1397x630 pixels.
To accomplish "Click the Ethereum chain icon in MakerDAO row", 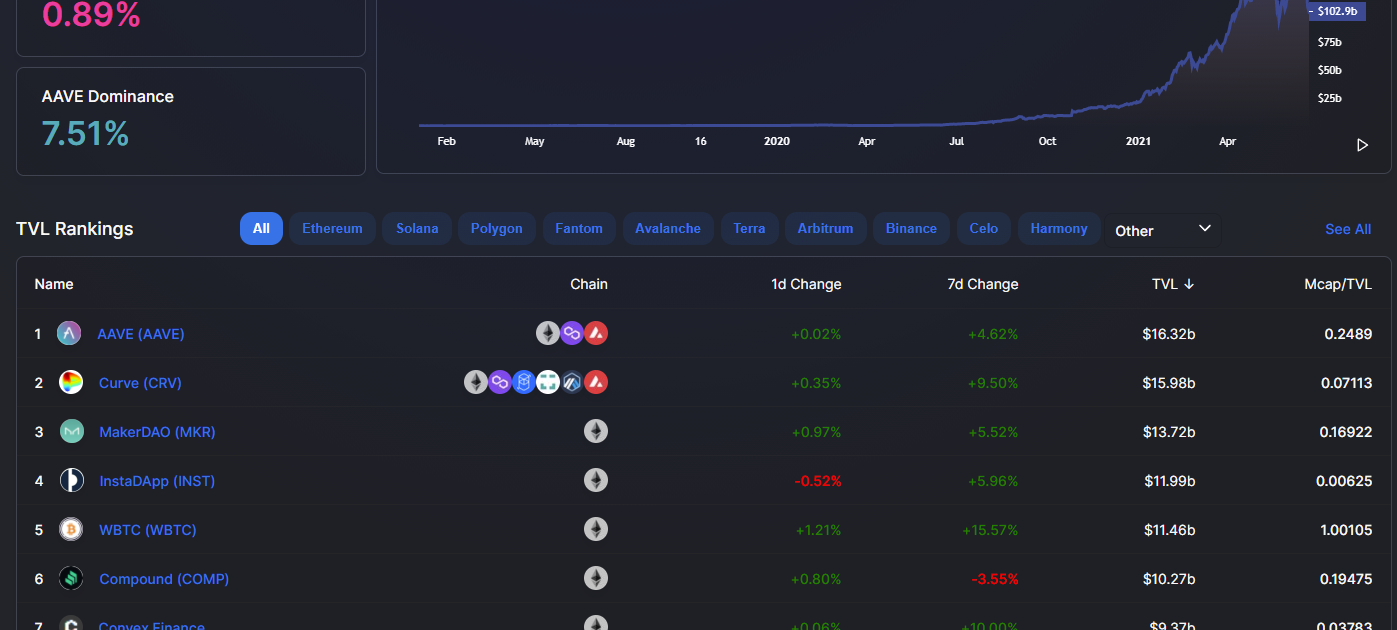I will point(596,432).
